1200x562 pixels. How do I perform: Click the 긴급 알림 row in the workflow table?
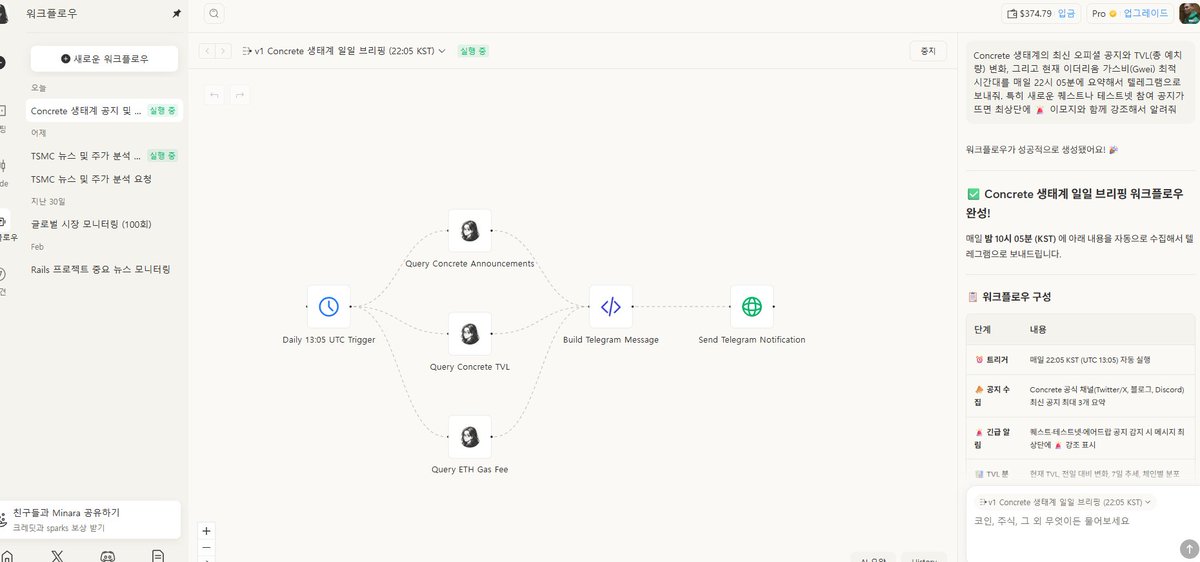coord(1081,438)
